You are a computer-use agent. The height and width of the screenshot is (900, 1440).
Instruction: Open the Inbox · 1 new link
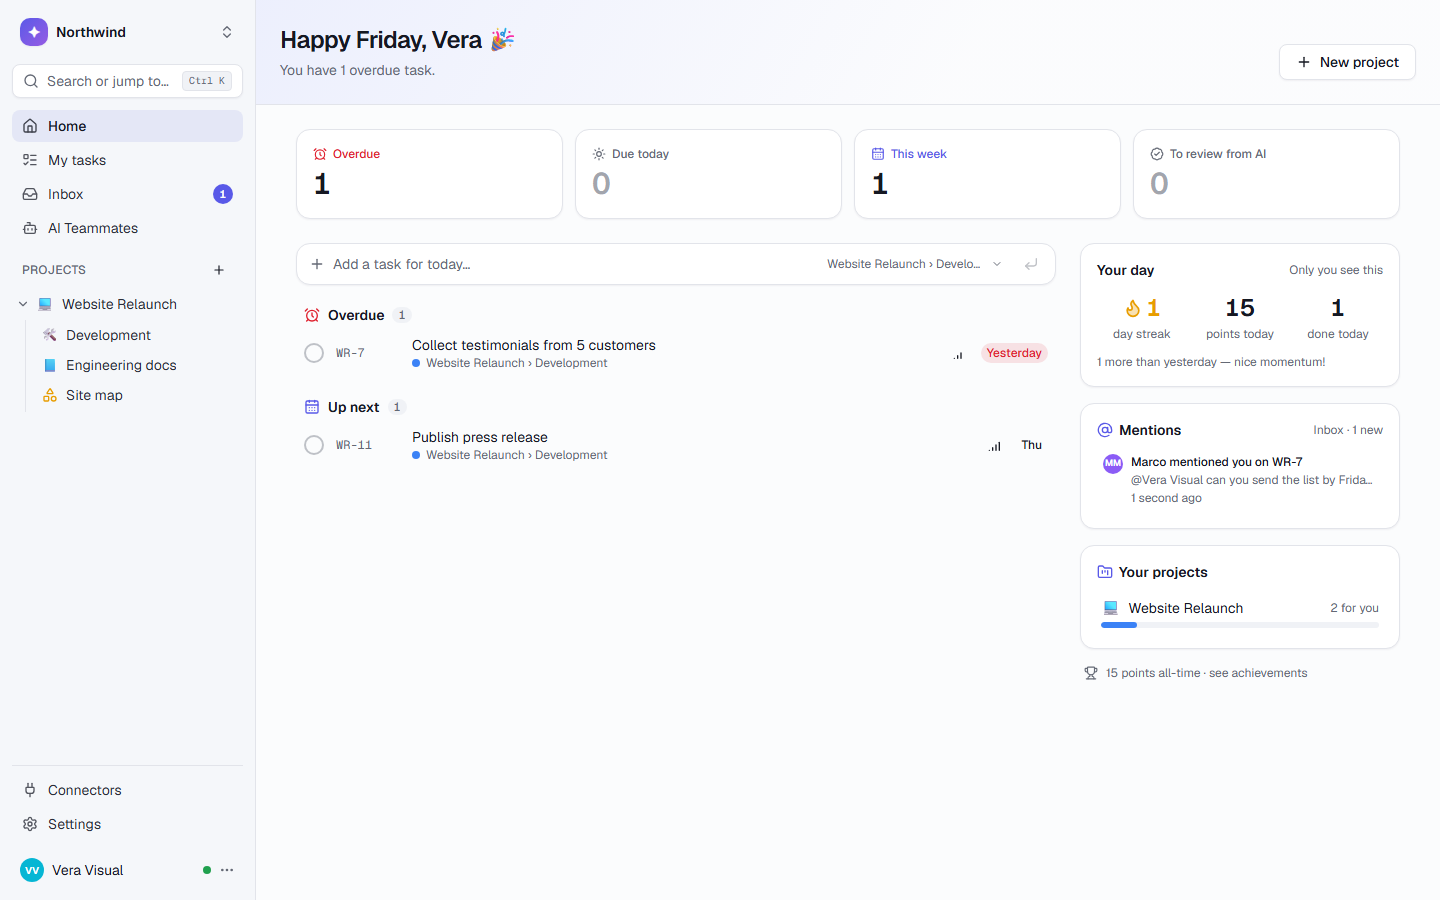click(1348, 430)
